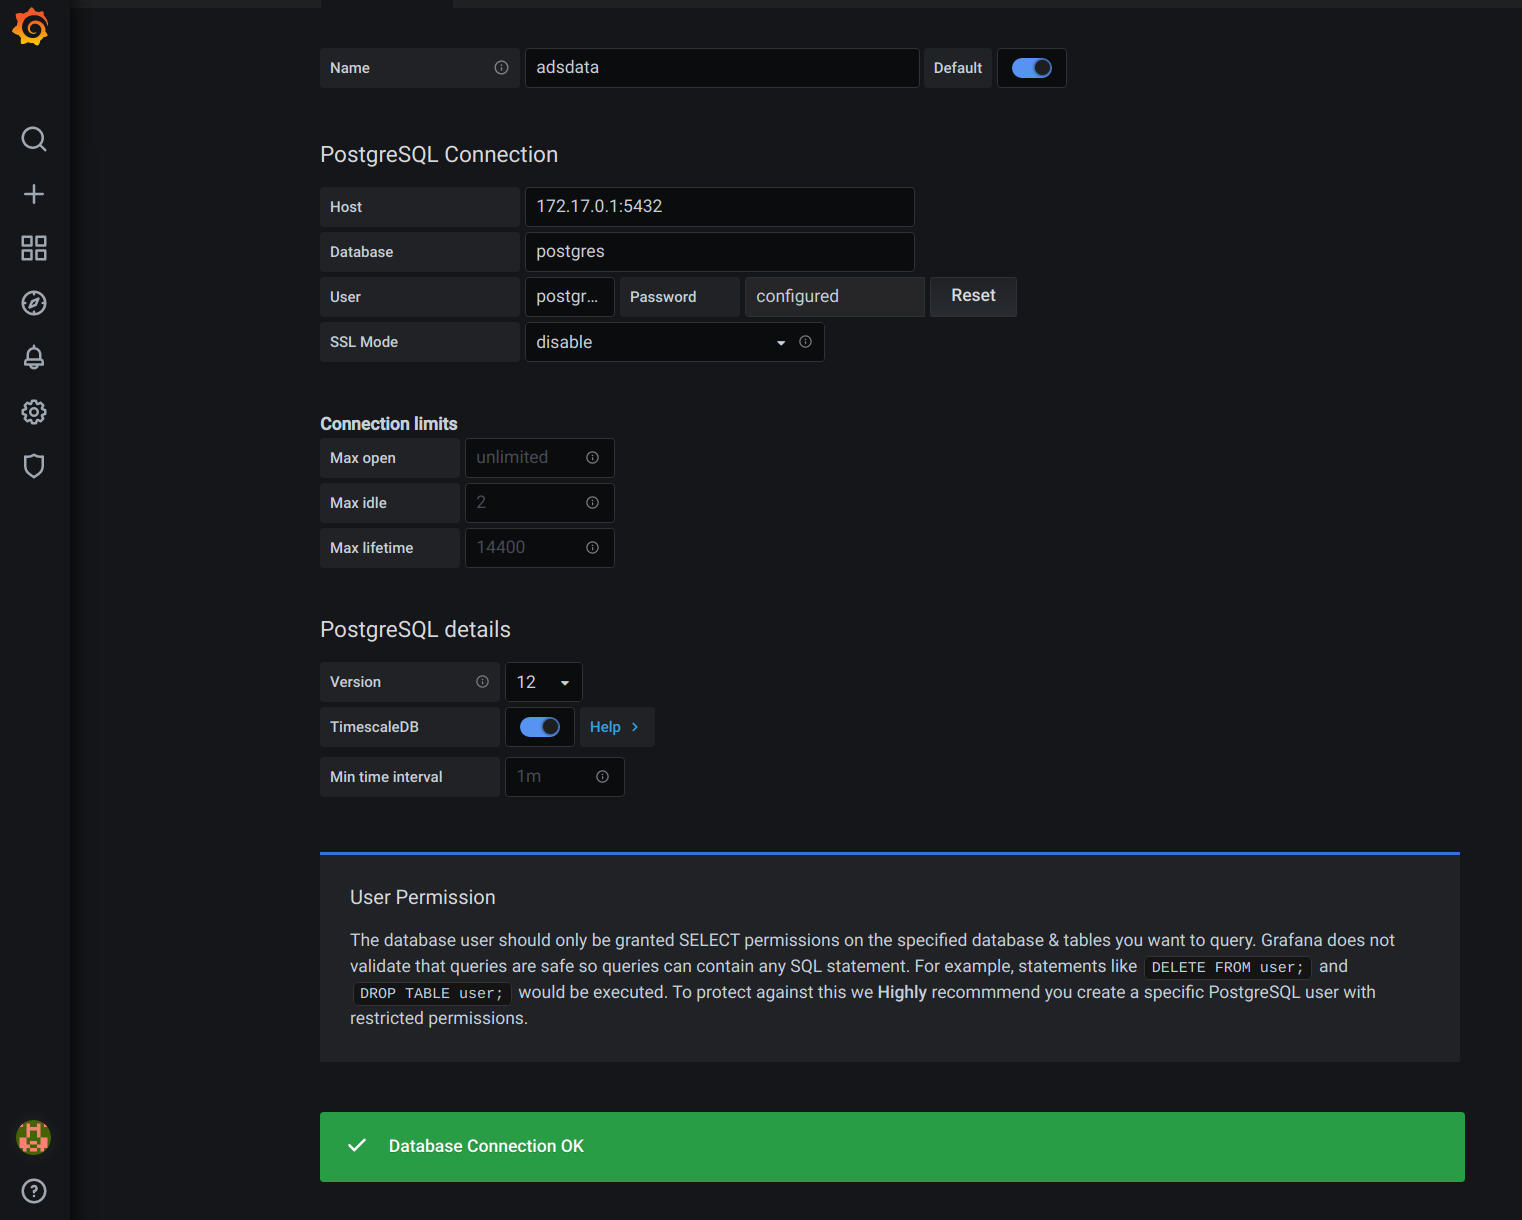The width and height of the screenshot is (1522, 1220).
Task: Click the info icon in Min time interval field
Action: (602, 777)
